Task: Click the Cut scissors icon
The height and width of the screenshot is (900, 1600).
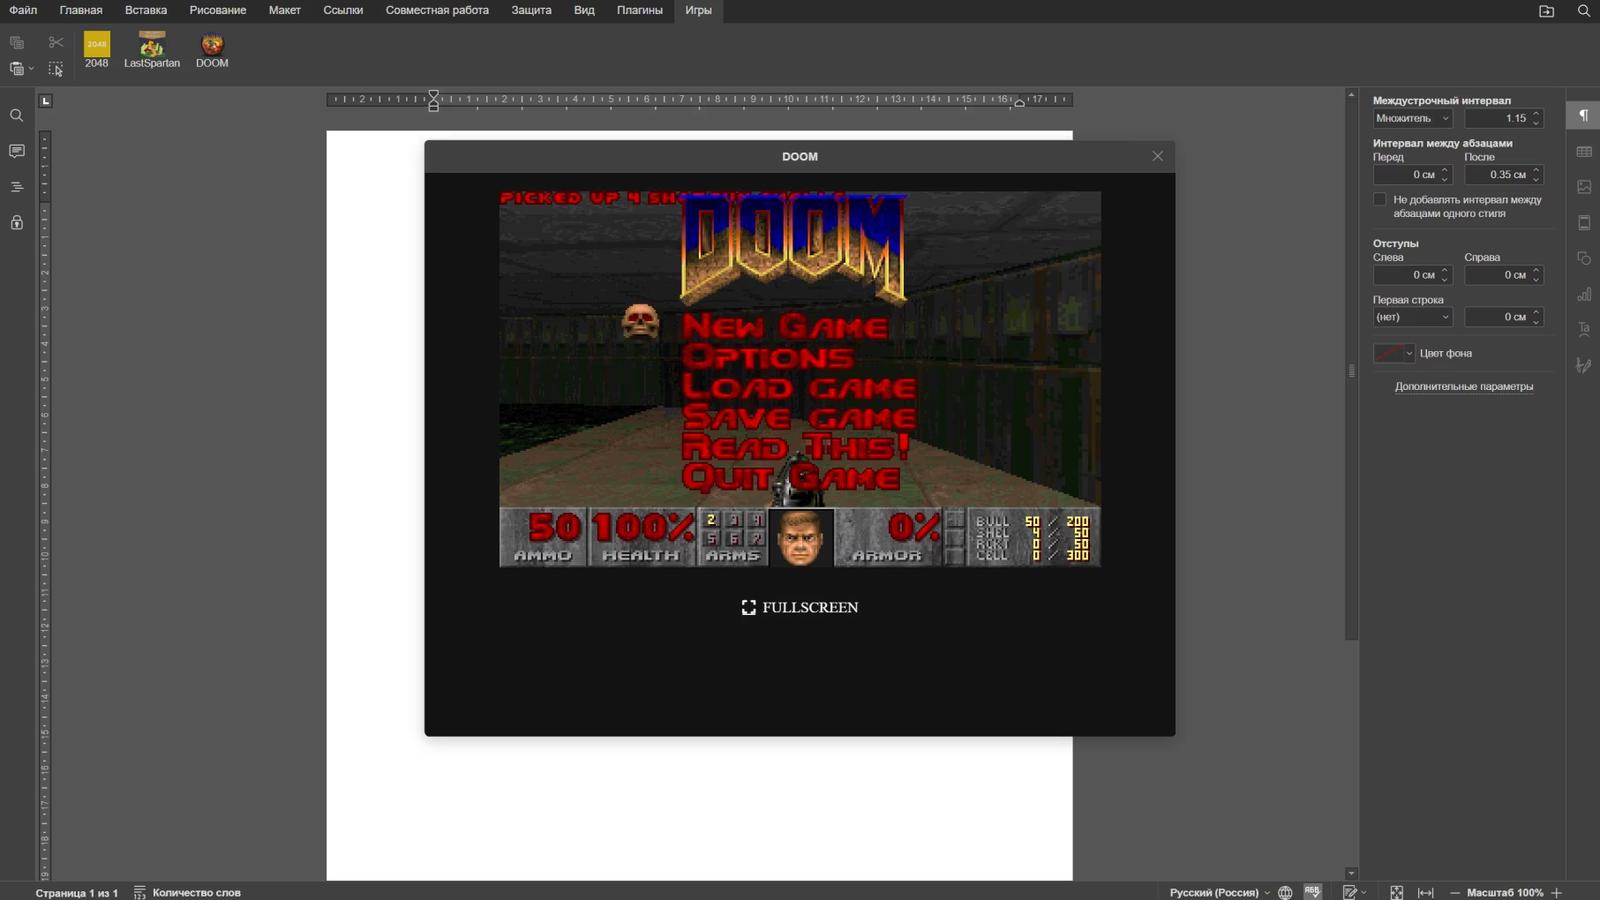Action: coord(56,43)
